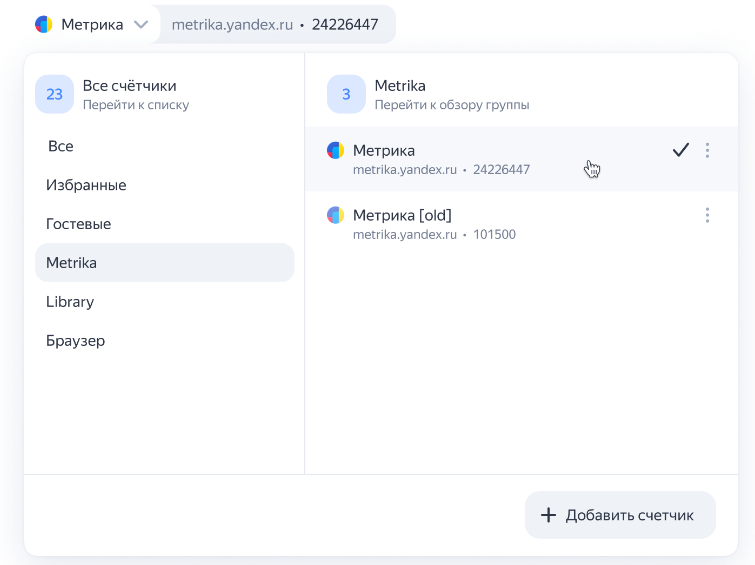This screenshot has width=755, height=565.
Task: Click the metrika.yandex.ru 24226447 breadcrumb
Action: [275, 24]
